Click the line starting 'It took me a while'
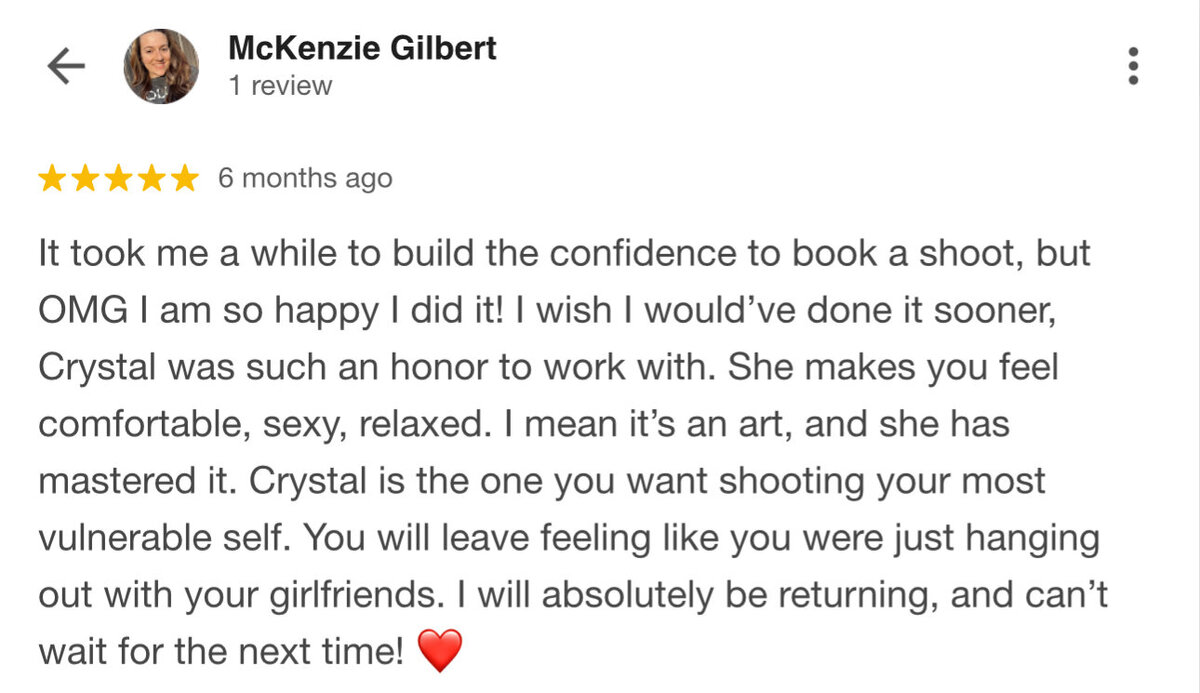 point(564,254)
